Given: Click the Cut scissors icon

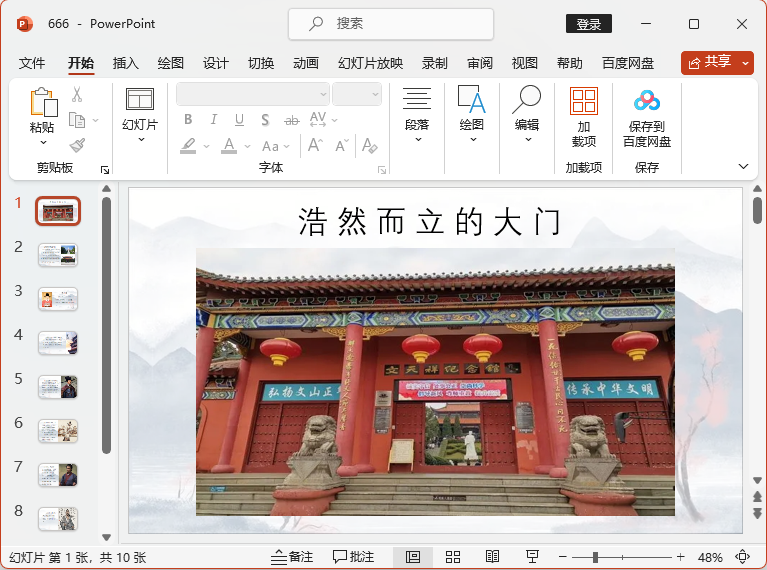Looking at the screenshot, I should (77, 95).
